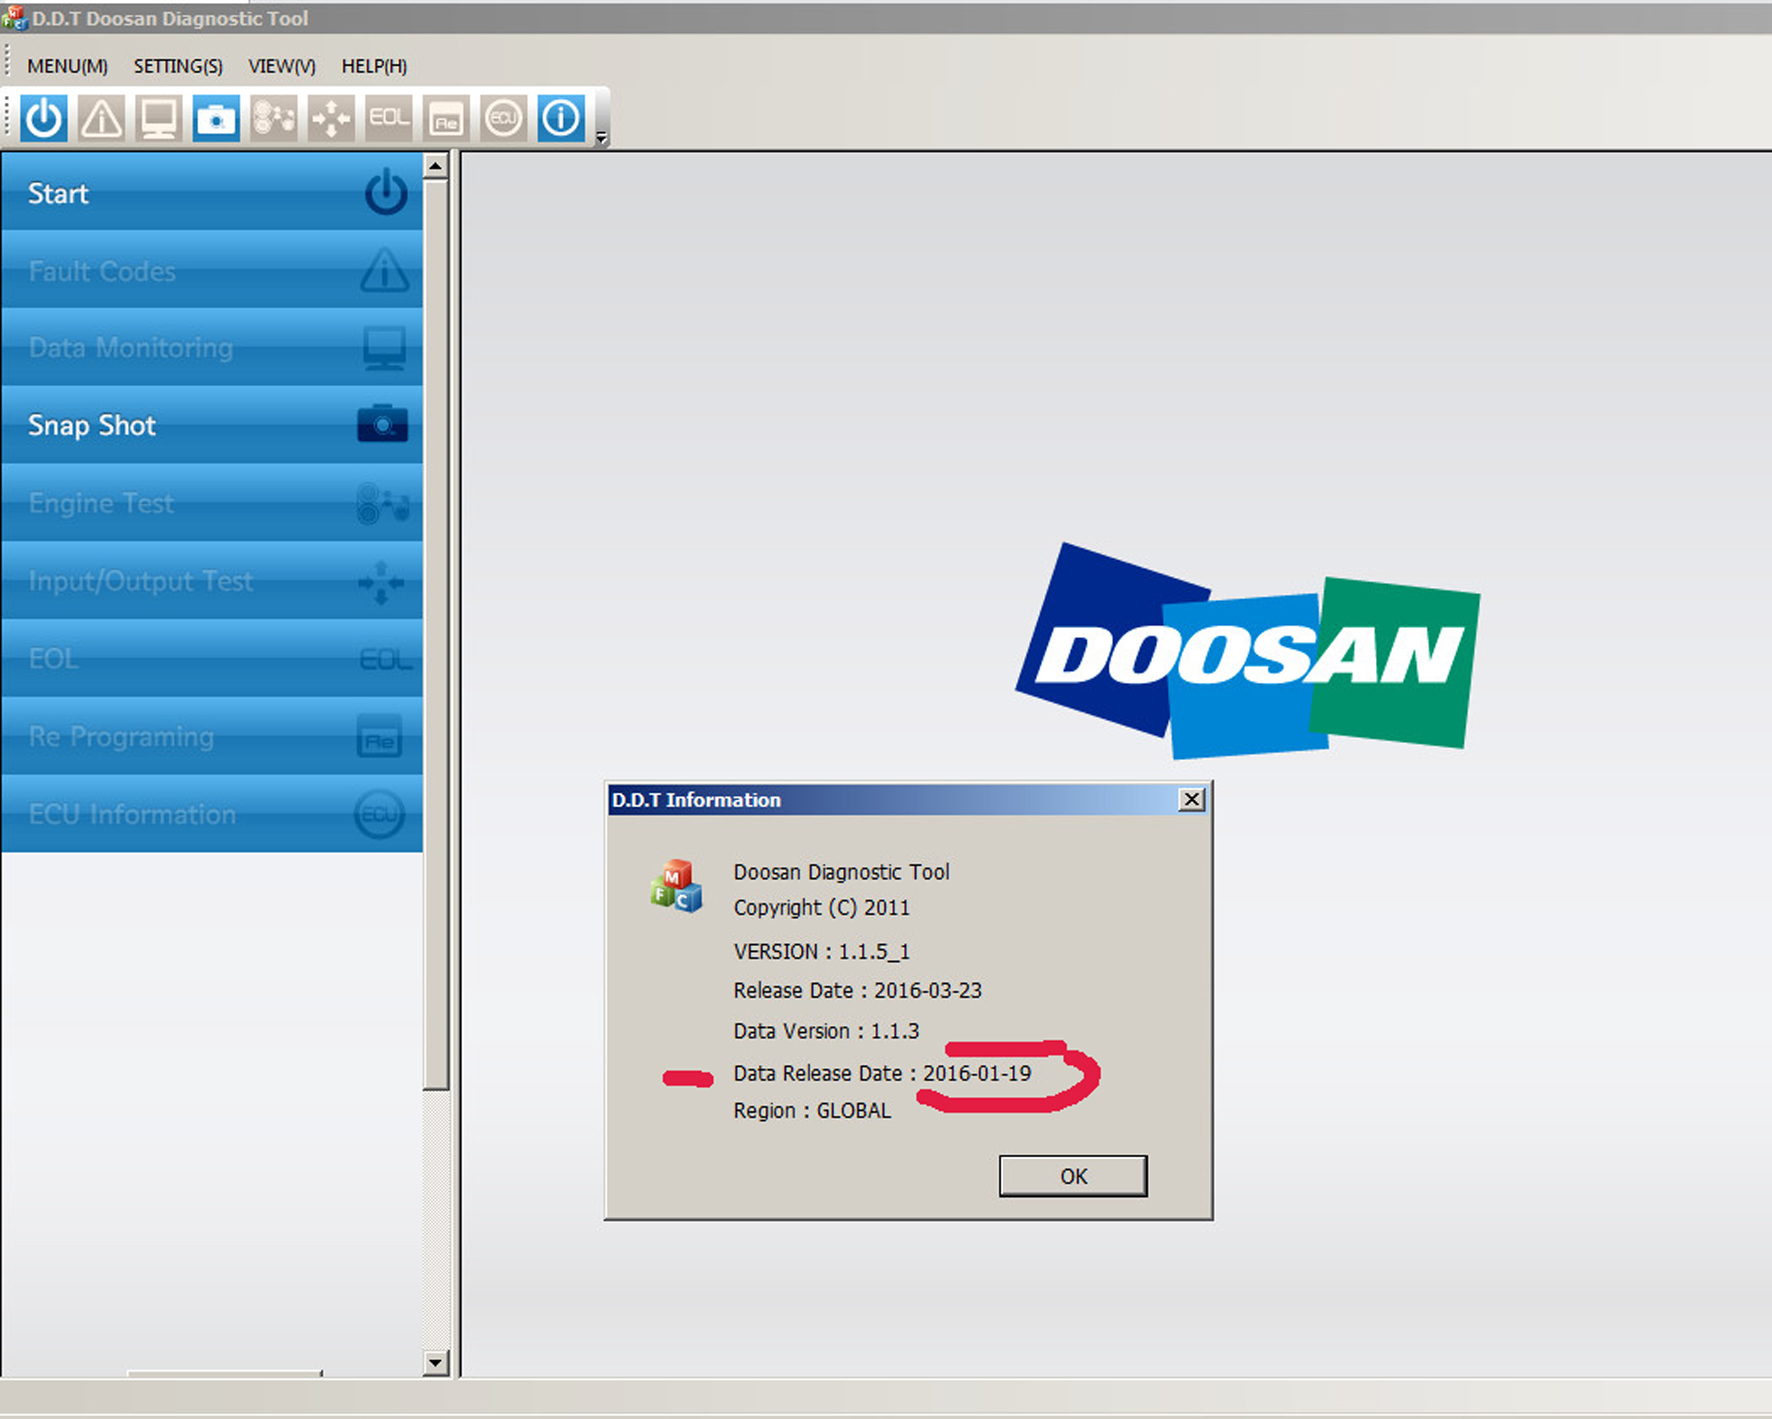1772x1419 pixels.
Task: Open the D.D.T Information toolbar icon
Action: click(x=561, y=119)
